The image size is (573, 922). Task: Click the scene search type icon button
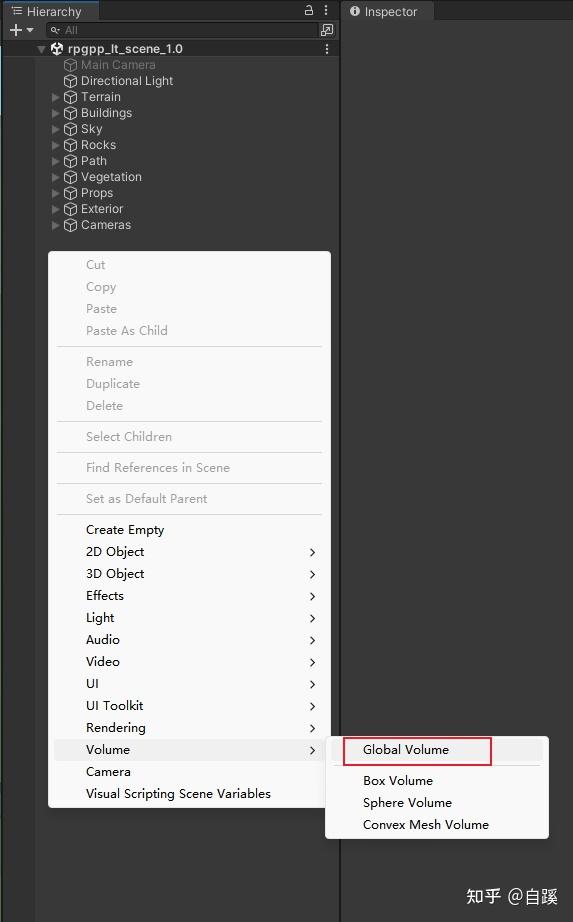tap(327, 30)
